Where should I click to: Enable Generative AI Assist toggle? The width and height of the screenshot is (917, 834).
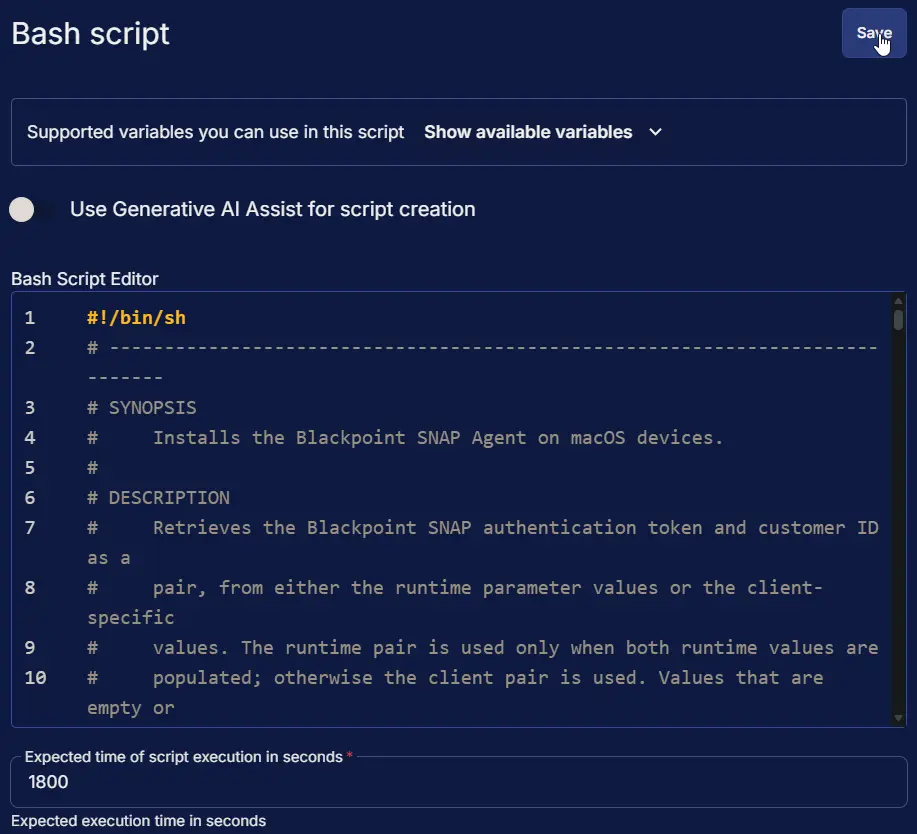30,209
